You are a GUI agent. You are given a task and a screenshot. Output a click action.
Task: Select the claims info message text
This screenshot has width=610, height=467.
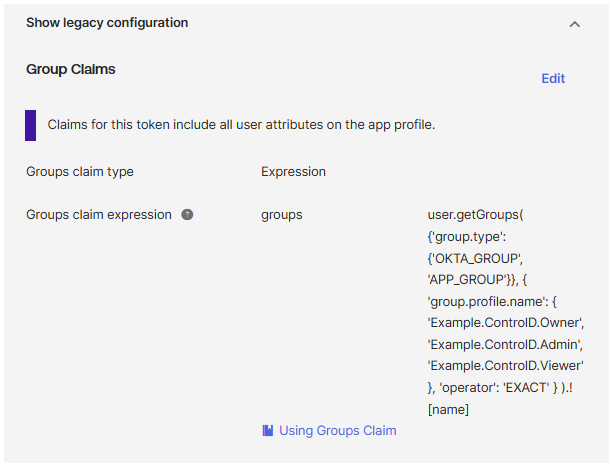(241, 125)
